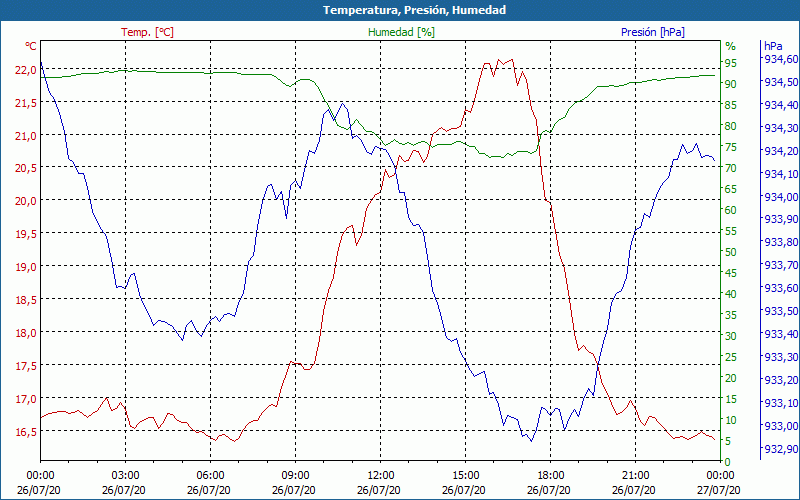Viewport: 800px width, 500px height.
Task: Click the '17,0' temperature axis value
Action: click(26, 399)
